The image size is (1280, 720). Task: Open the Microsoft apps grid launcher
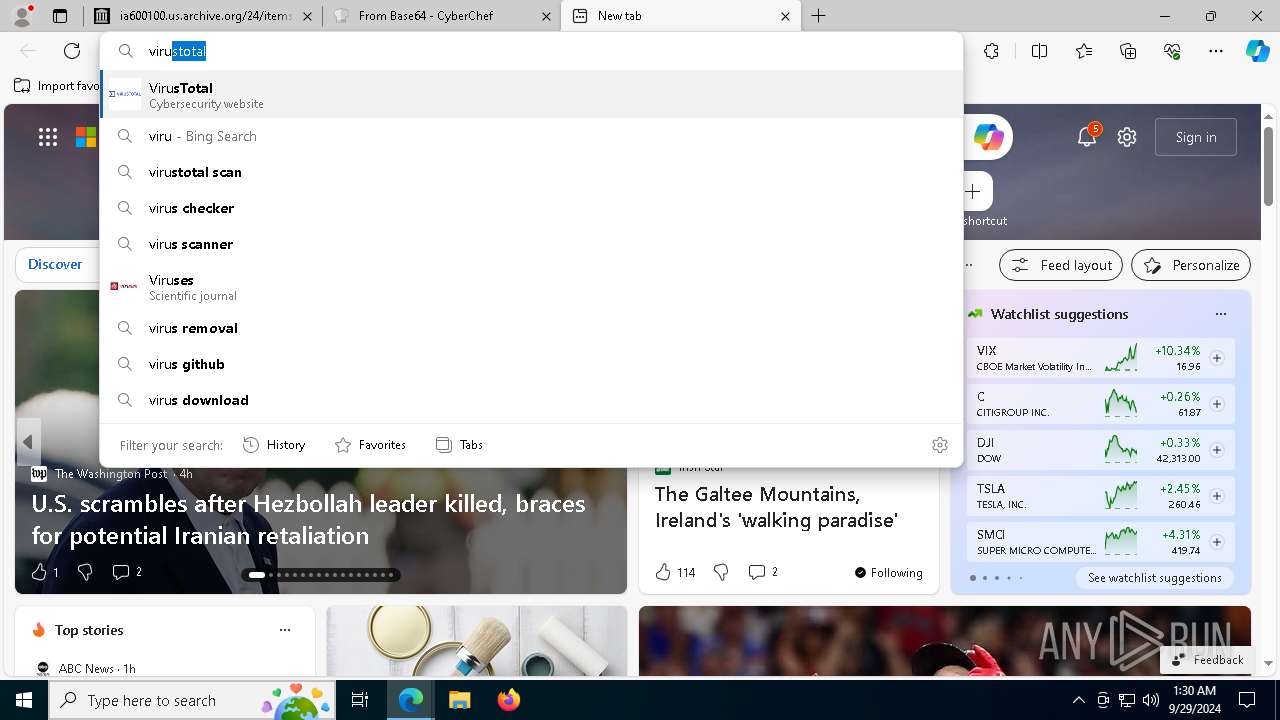[x=48, y=137]
